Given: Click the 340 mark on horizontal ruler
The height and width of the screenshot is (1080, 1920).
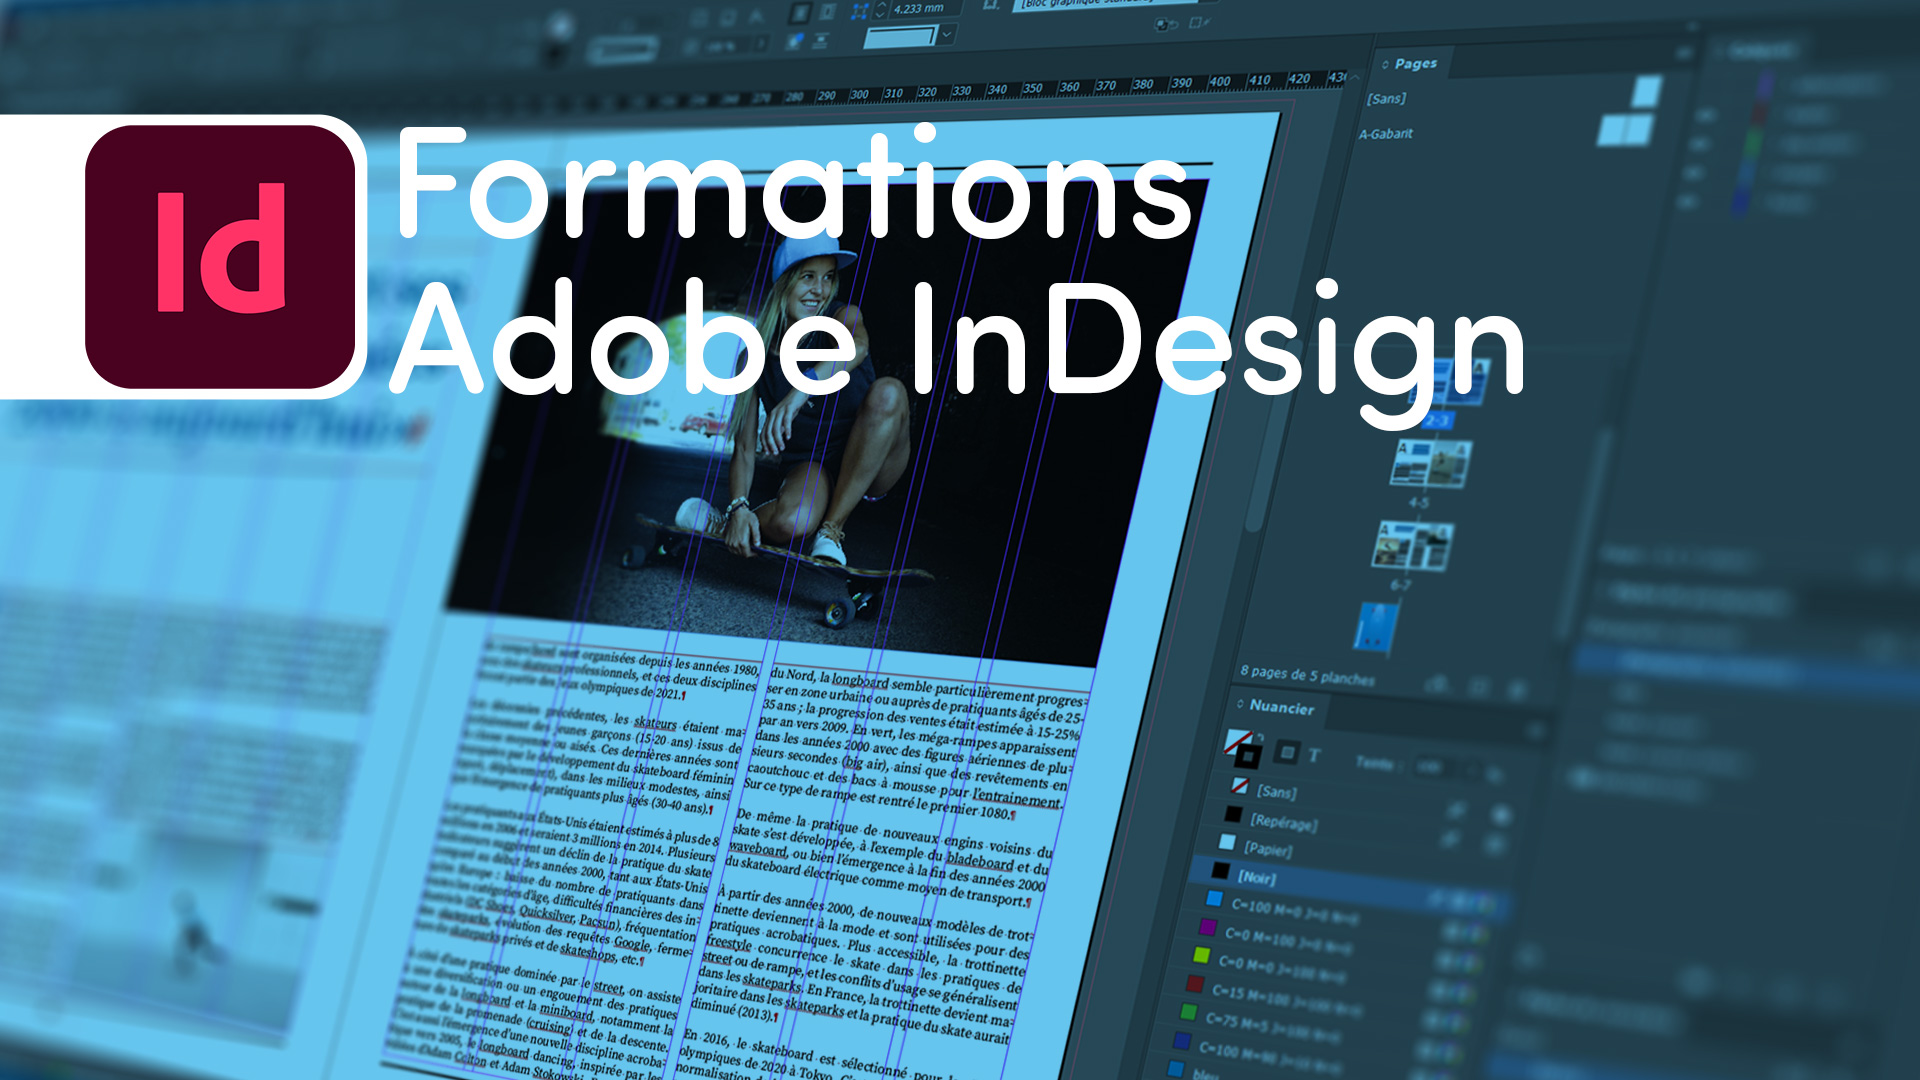Looking at the screenshot, I should point(997,89).
